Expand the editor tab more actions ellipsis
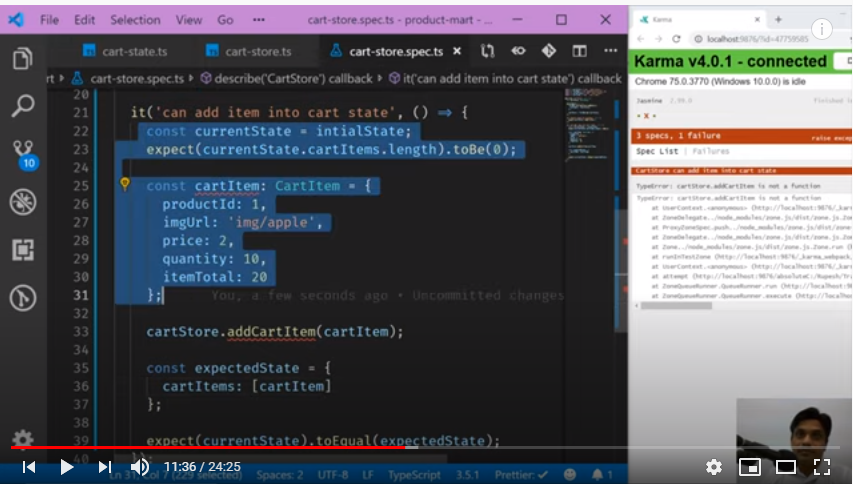This screenshot has height=484, width=853. tap(610, 51)
